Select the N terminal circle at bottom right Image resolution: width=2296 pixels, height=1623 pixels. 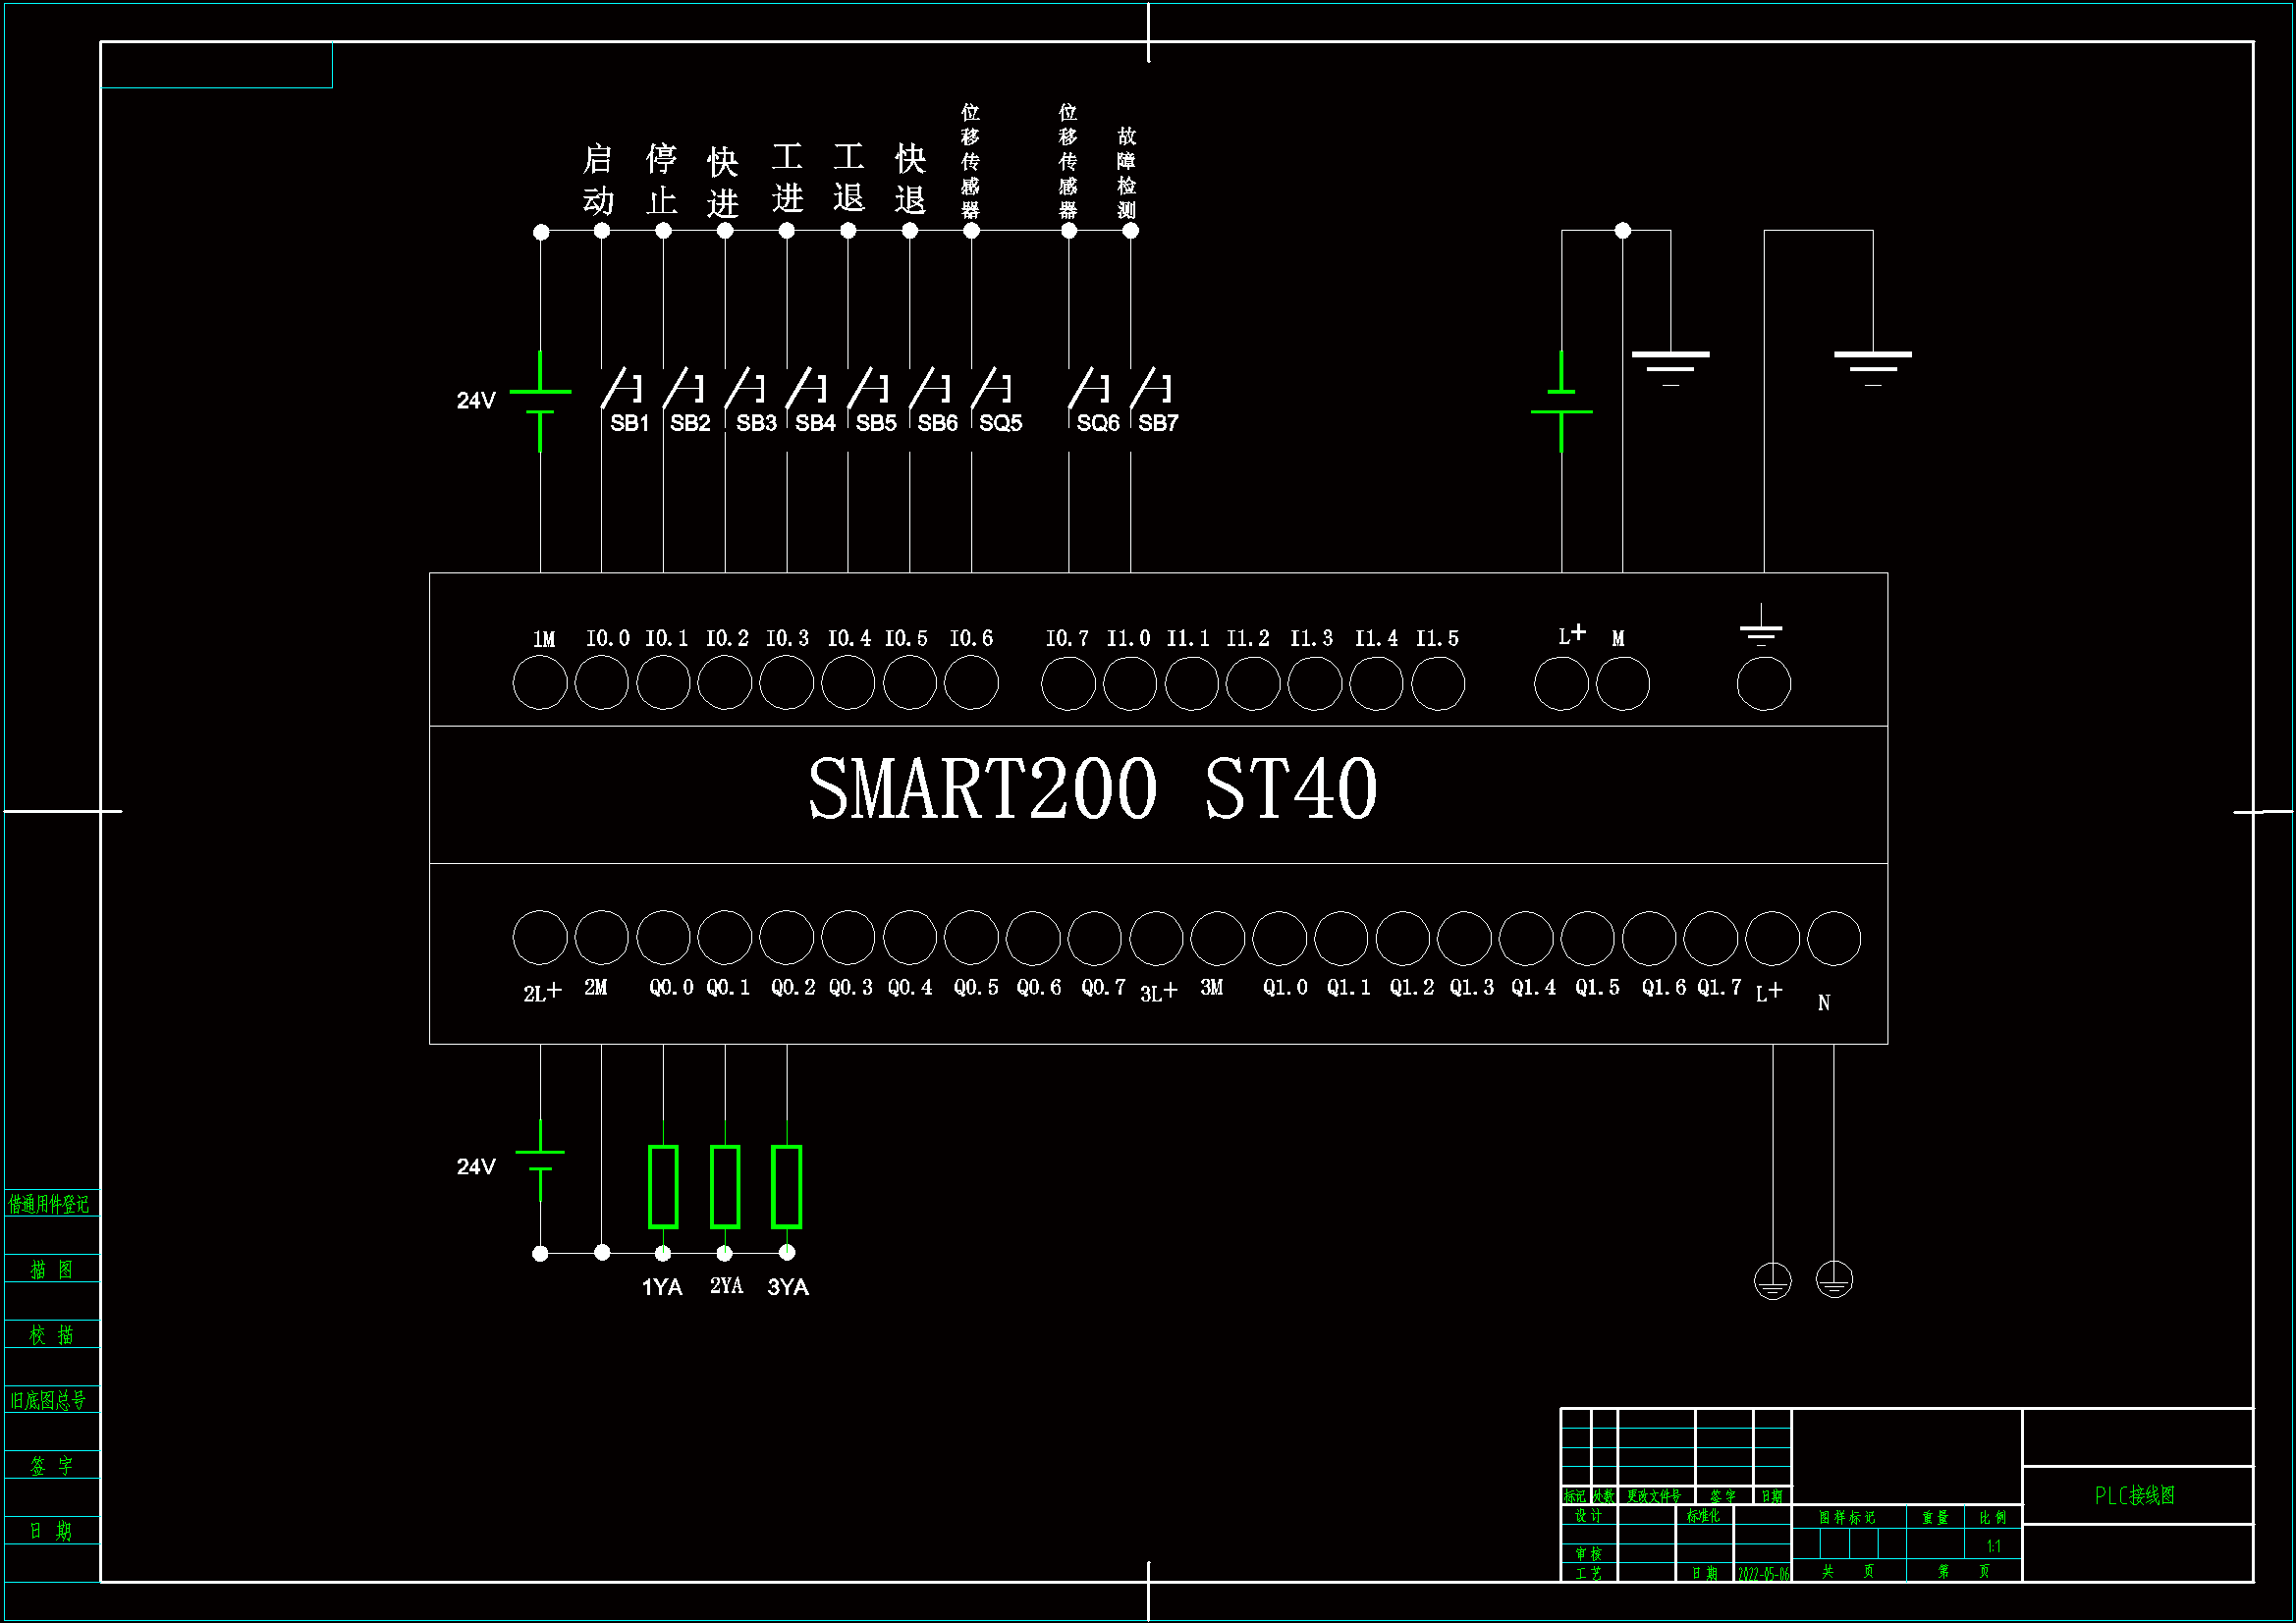point(1834,938)
